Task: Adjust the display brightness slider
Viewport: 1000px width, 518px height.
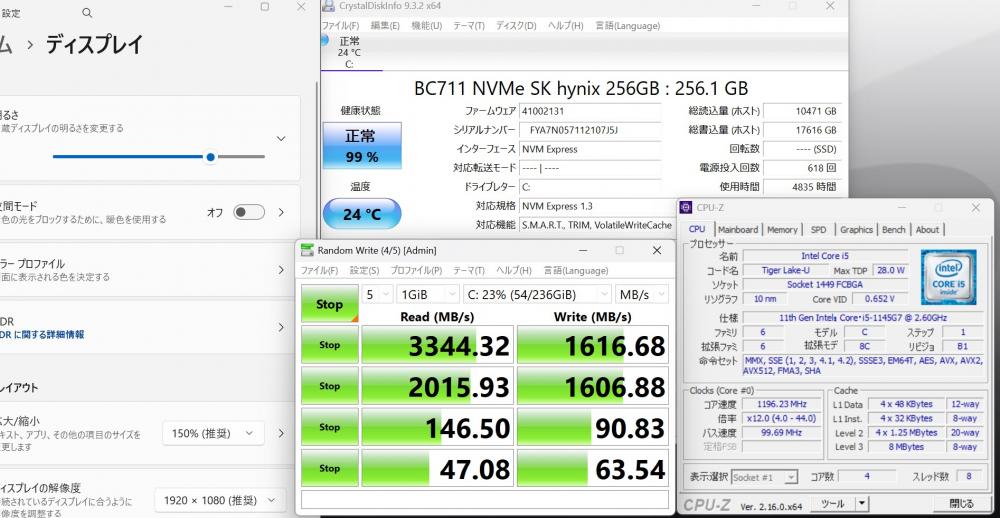Action: pos(159,156)
